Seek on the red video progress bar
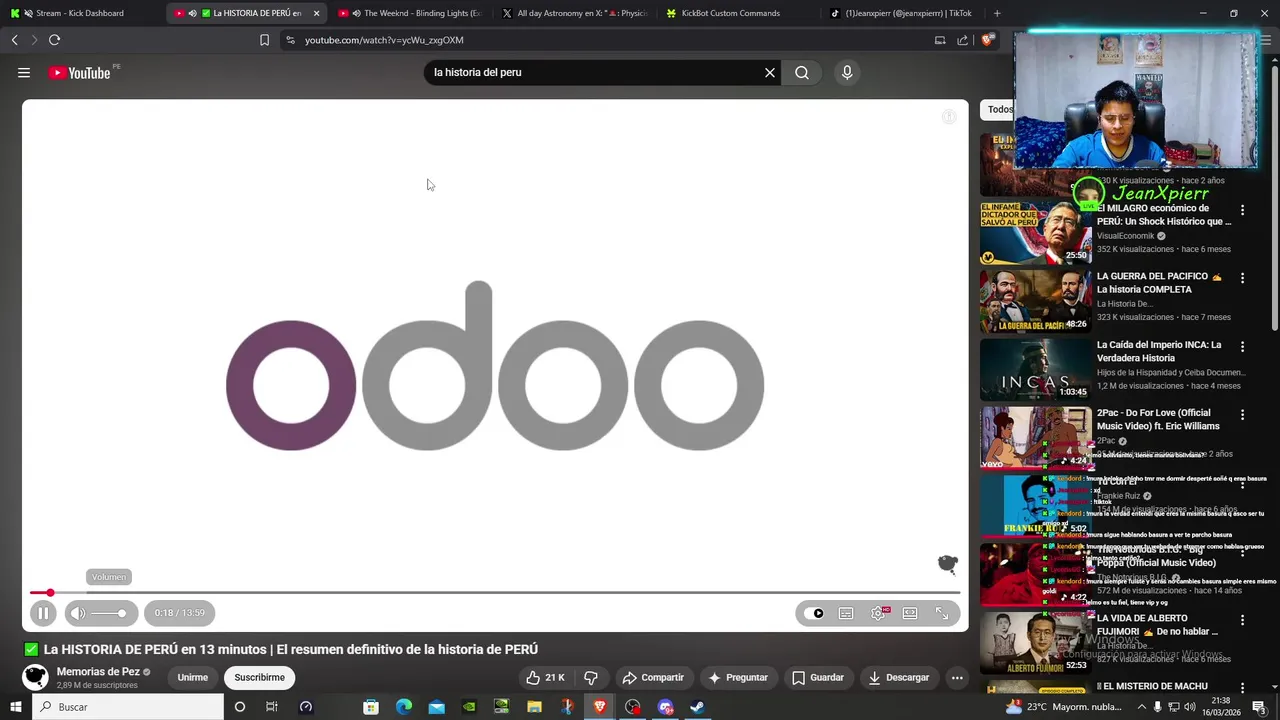Screen dimensions: 1280x720 click(495, 593)
